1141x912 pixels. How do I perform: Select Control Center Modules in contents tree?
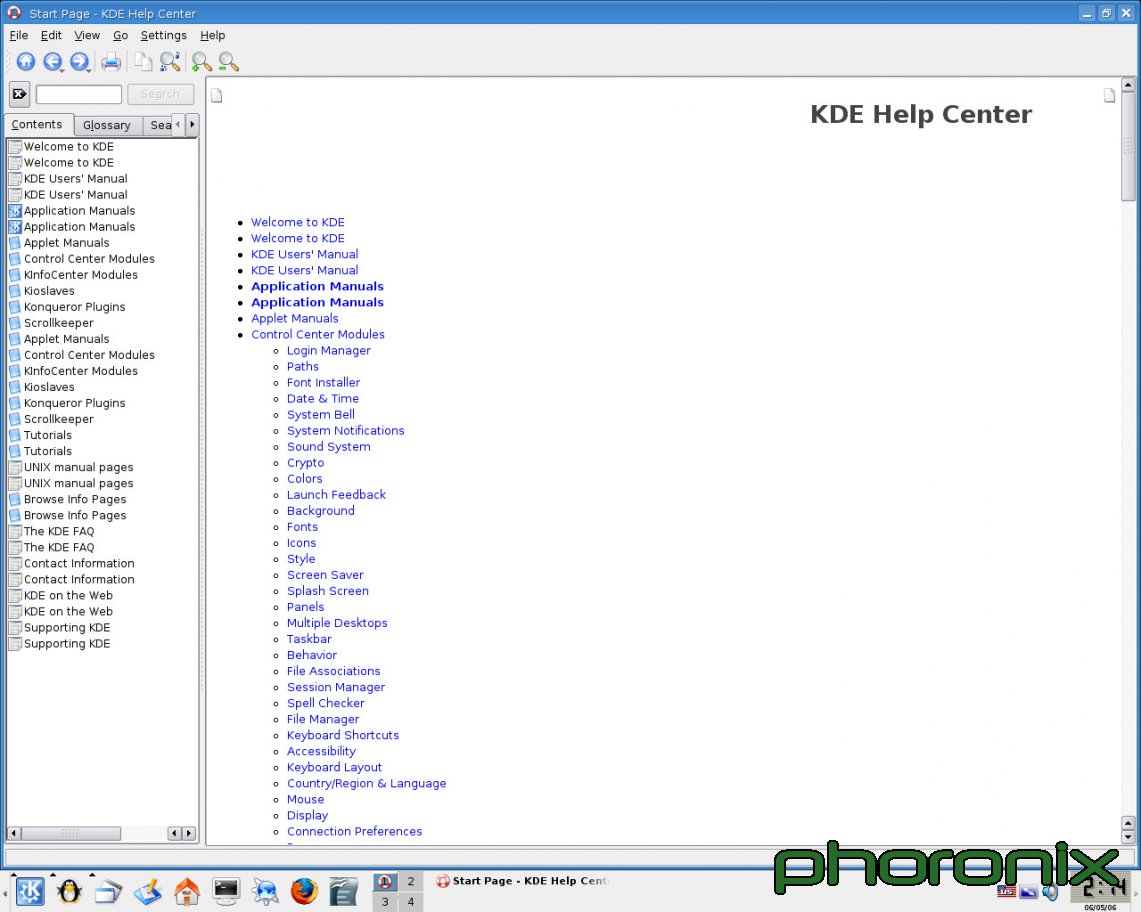click(89, 259)
